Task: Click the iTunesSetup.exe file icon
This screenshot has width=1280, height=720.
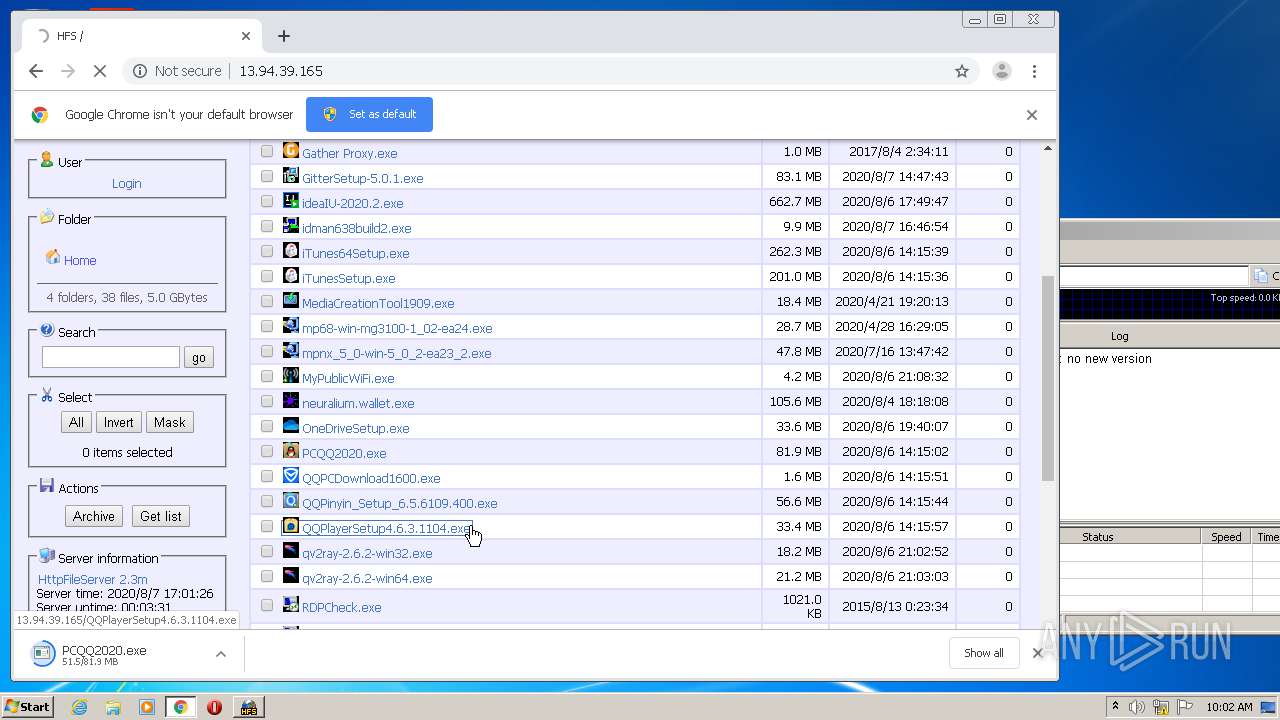Action: (291, 276)
